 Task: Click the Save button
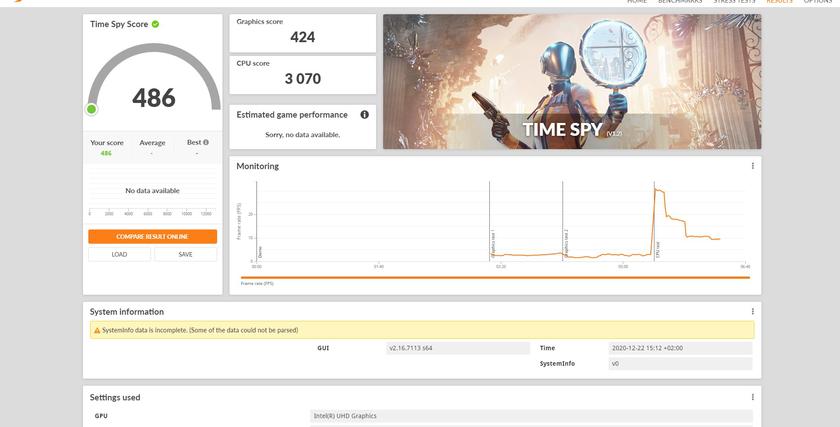pyautogui.click(x=185, y=254)
